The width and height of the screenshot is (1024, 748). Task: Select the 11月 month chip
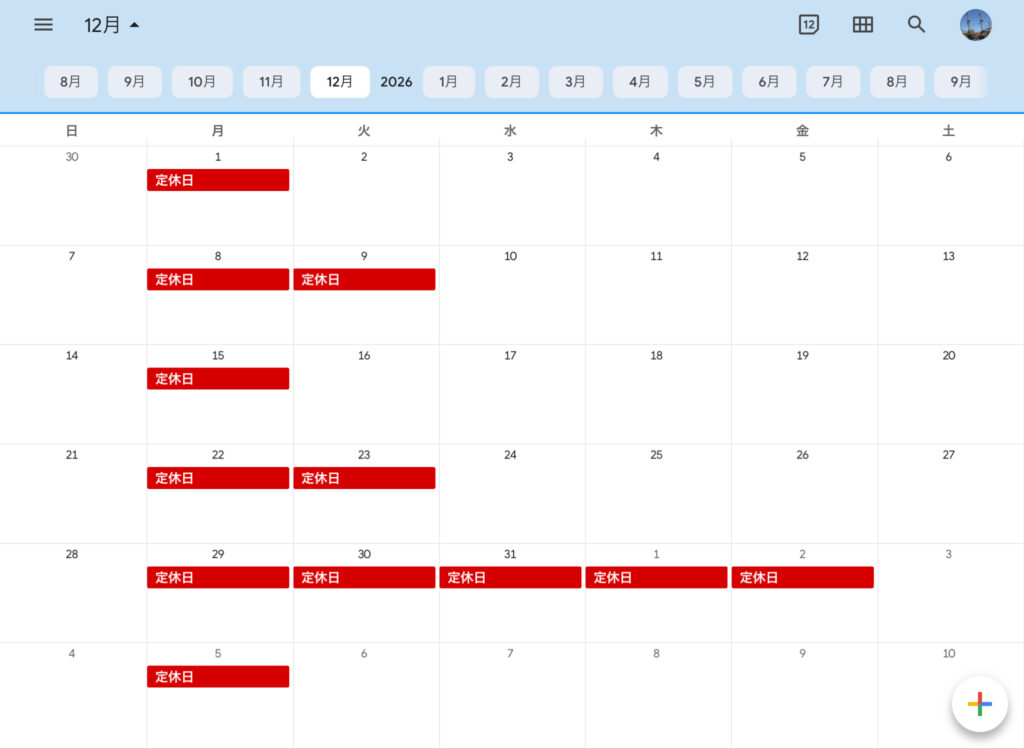(271, 82)
